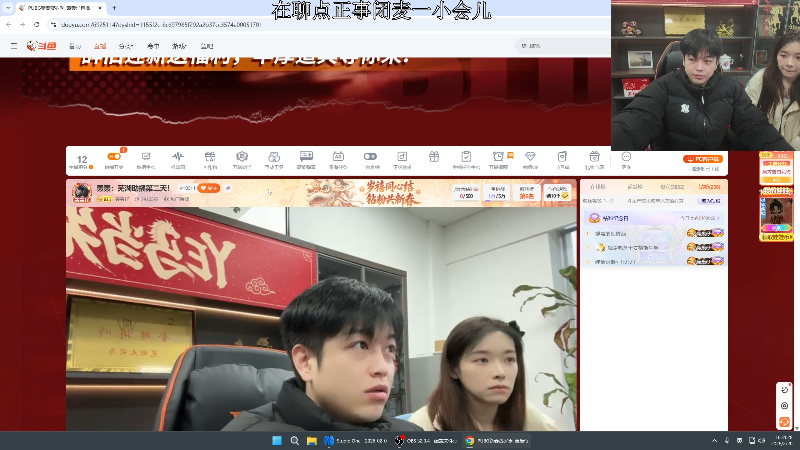The width and height of the screenshot is (800, 450).
Task: Click the streamer avatar in room header
Action: tap(82, 192)
